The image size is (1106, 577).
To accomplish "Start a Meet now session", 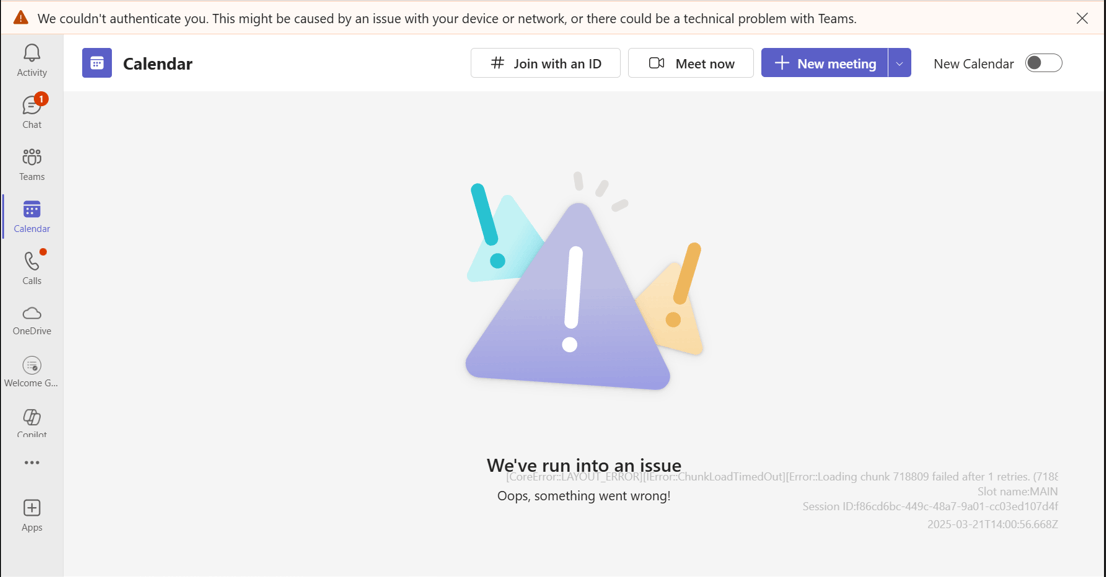I will tap(691, 63).
